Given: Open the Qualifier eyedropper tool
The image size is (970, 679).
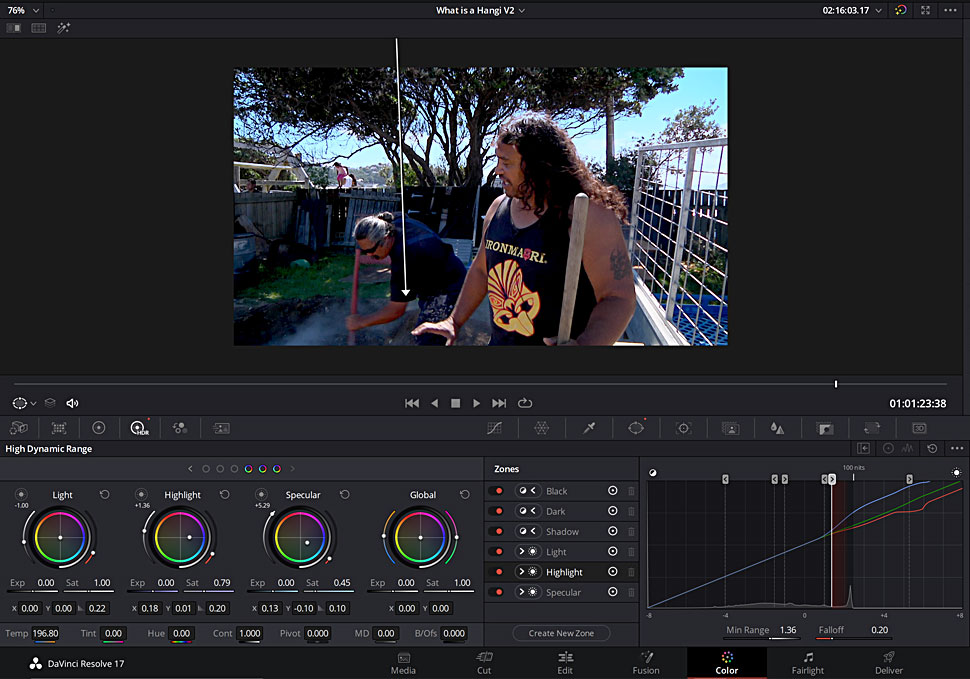Looking at the screenshot, I should click(589, 427).
